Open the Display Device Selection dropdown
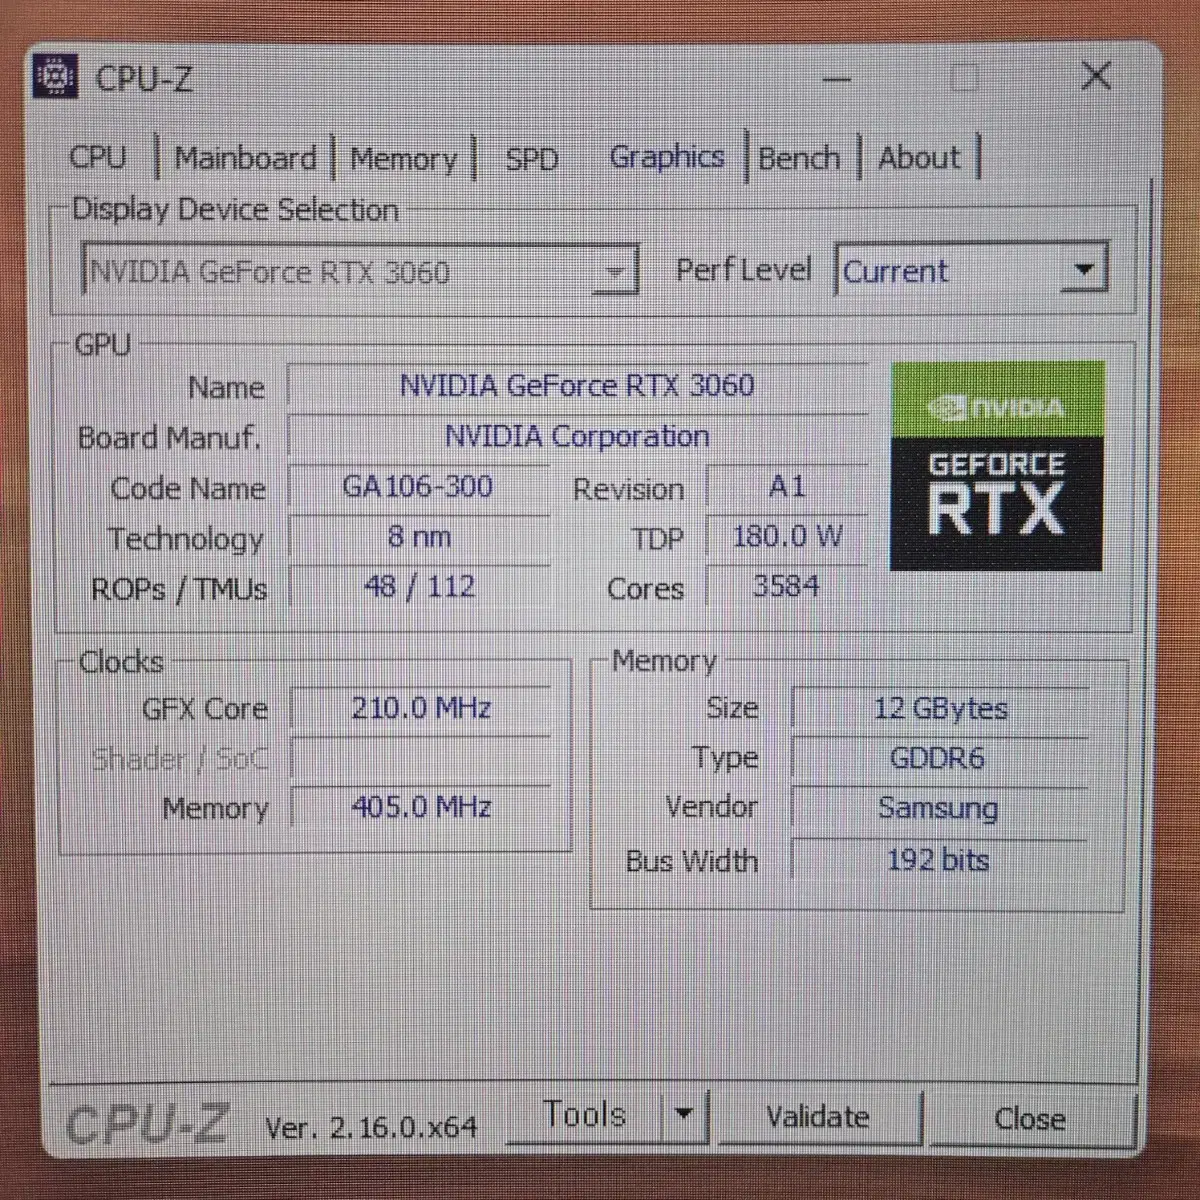 pos(617,271)
